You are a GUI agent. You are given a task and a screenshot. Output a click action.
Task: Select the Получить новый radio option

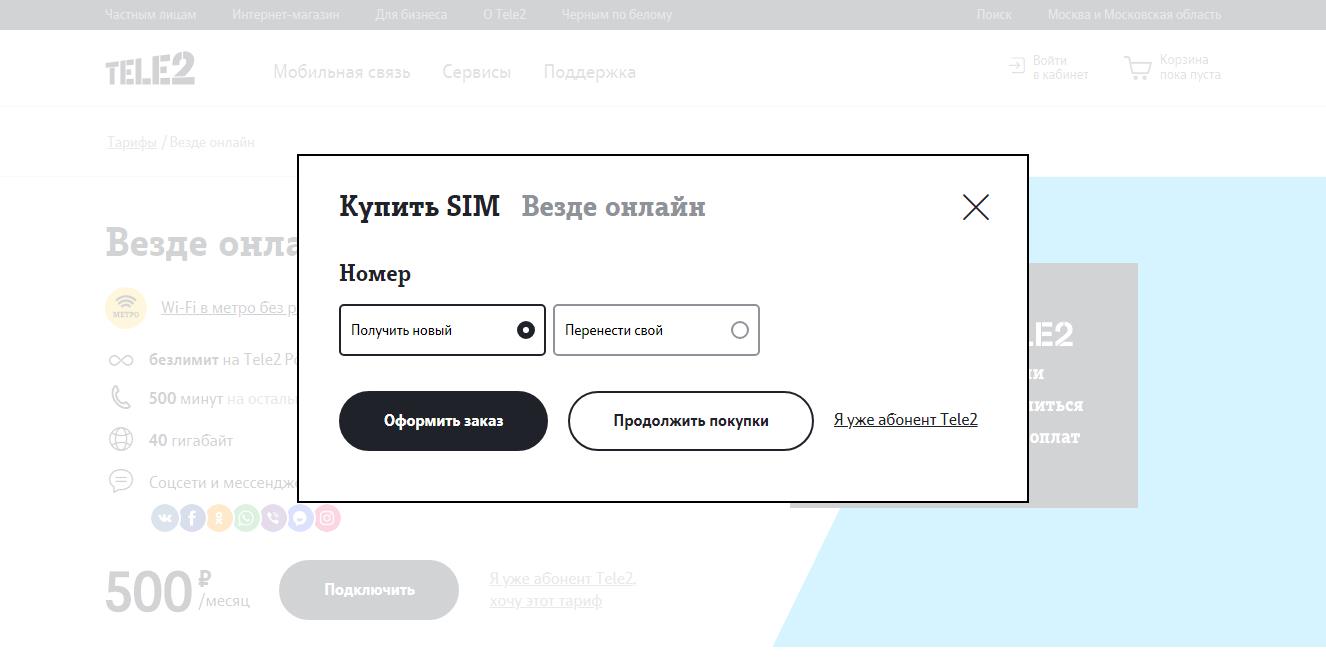pyautogui.click(x=442, y=330)
